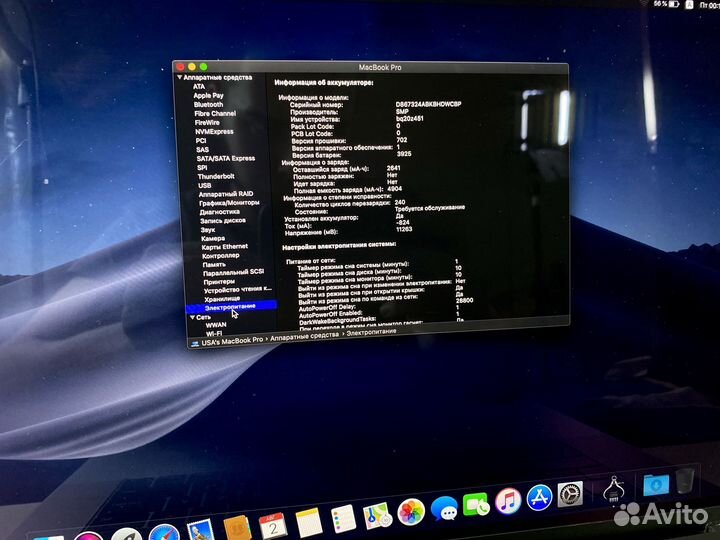
Task: Select Apple Pay in the sidebar
Action: pos(208,96)
